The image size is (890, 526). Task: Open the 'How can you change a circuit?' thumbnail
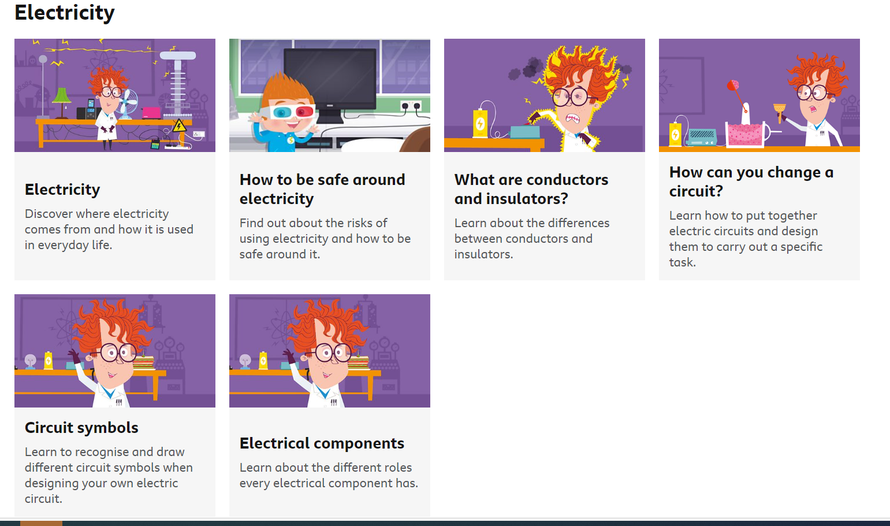(759, 95)
